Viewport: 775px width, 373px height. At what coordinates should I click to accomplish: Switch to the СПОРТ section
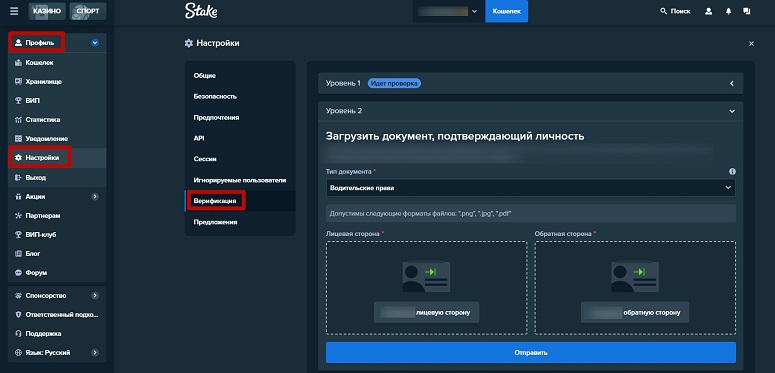pyautogui.click(x=88, y=11)
